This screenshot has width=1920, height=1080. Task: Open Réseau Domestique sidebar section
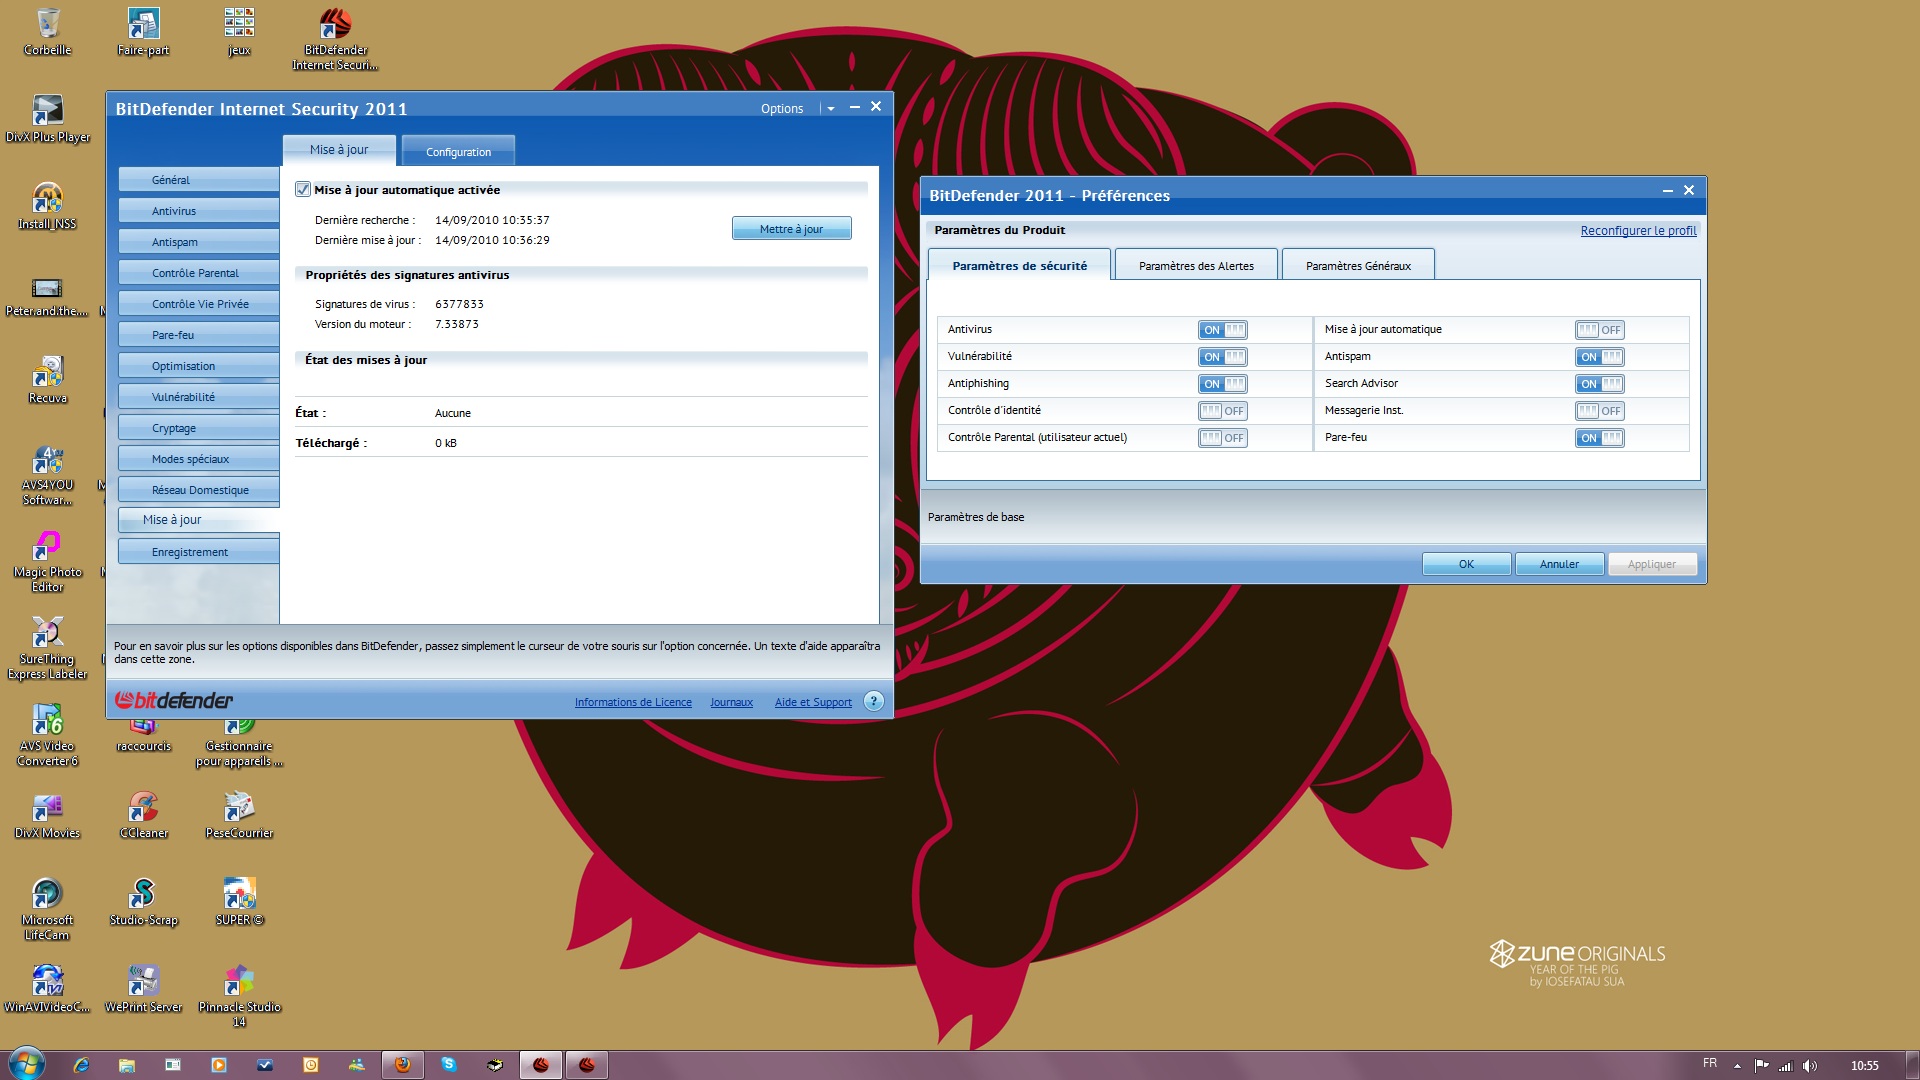click(x=198, y=490)
